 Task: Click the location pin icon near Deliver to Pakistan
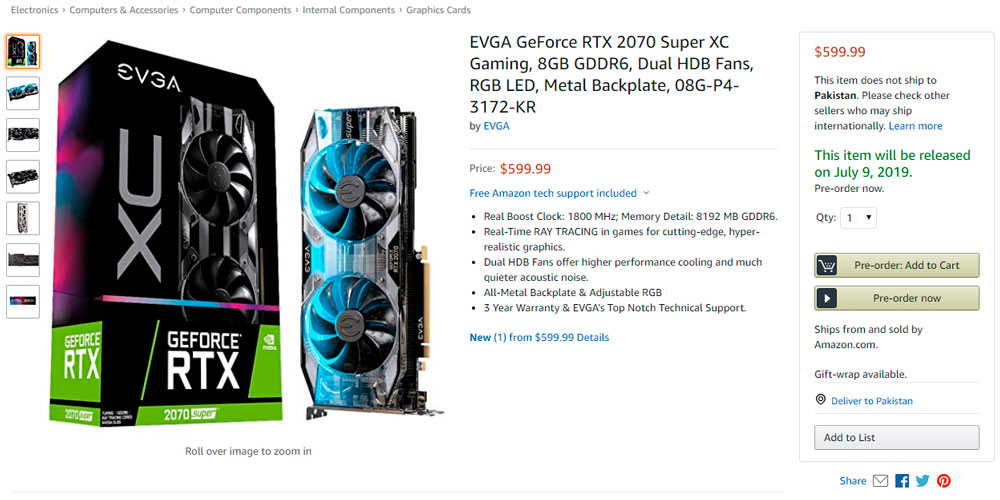820,400
